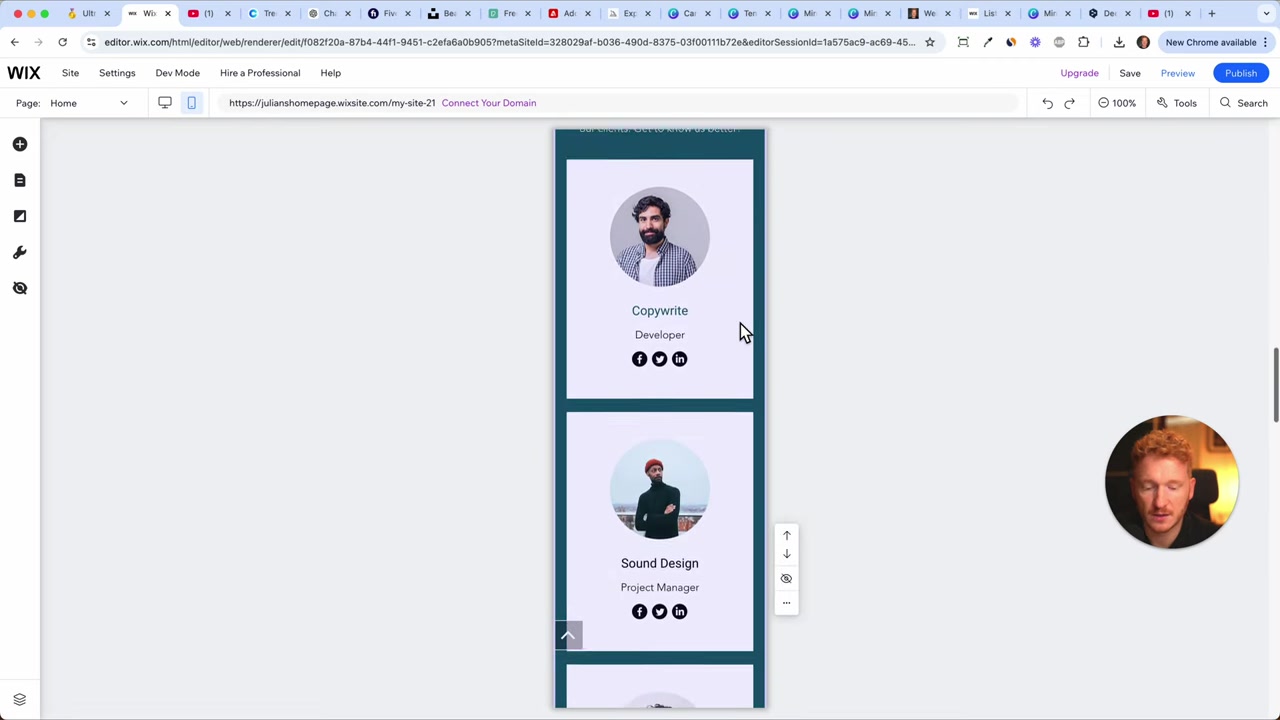Click the page vertical scrollbar thumb
The height and width of the screenshot is (720, 1280).
click(x=1275, y=386)
